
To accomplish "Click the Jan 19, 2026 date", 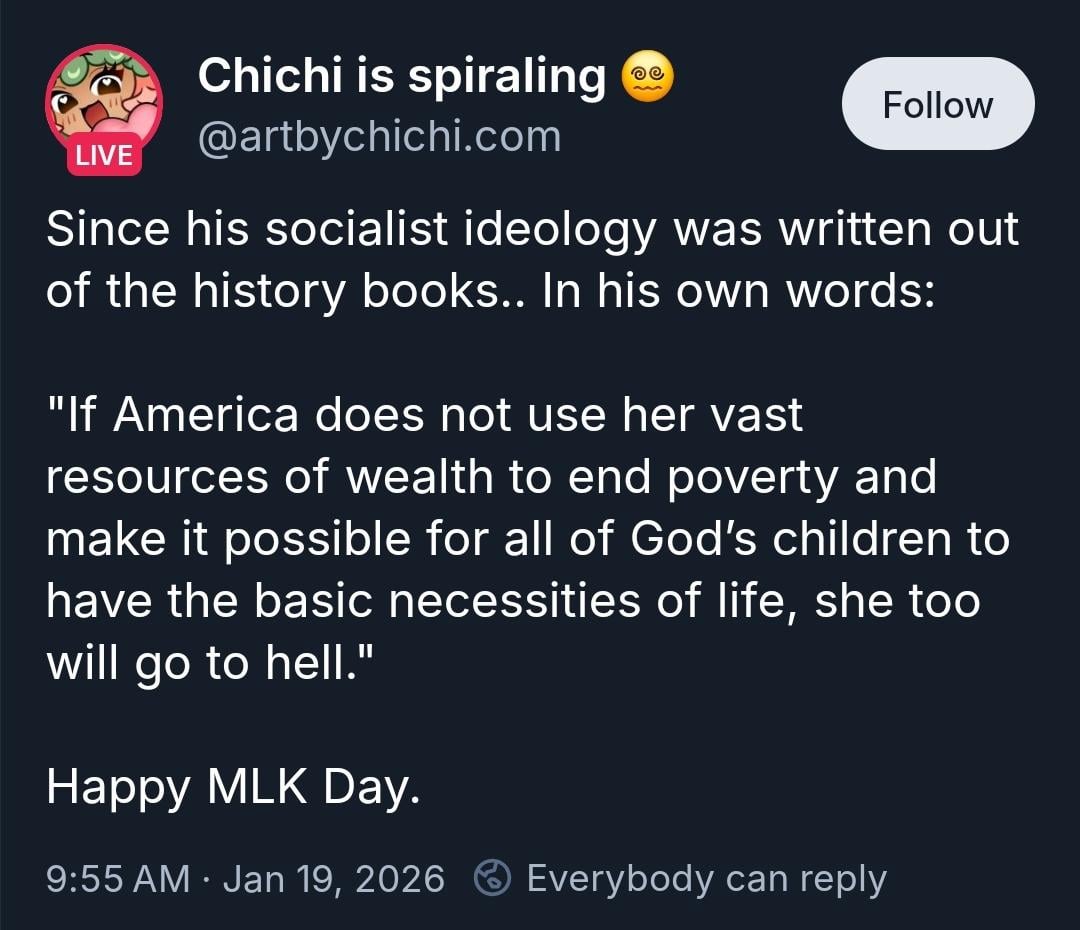I will [333, 879].
